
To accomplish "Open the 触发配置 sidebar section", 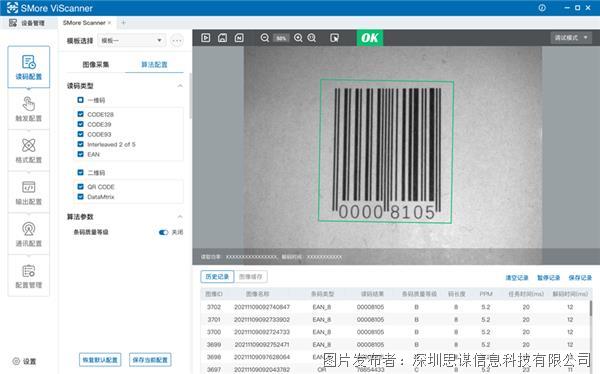I will (x=29, y=109).
